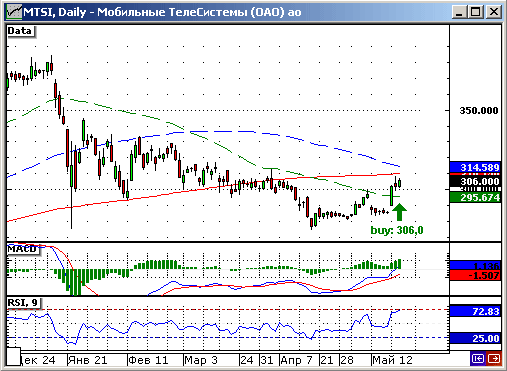Click the RSI, 9 indicator label

tap(23, 303)
